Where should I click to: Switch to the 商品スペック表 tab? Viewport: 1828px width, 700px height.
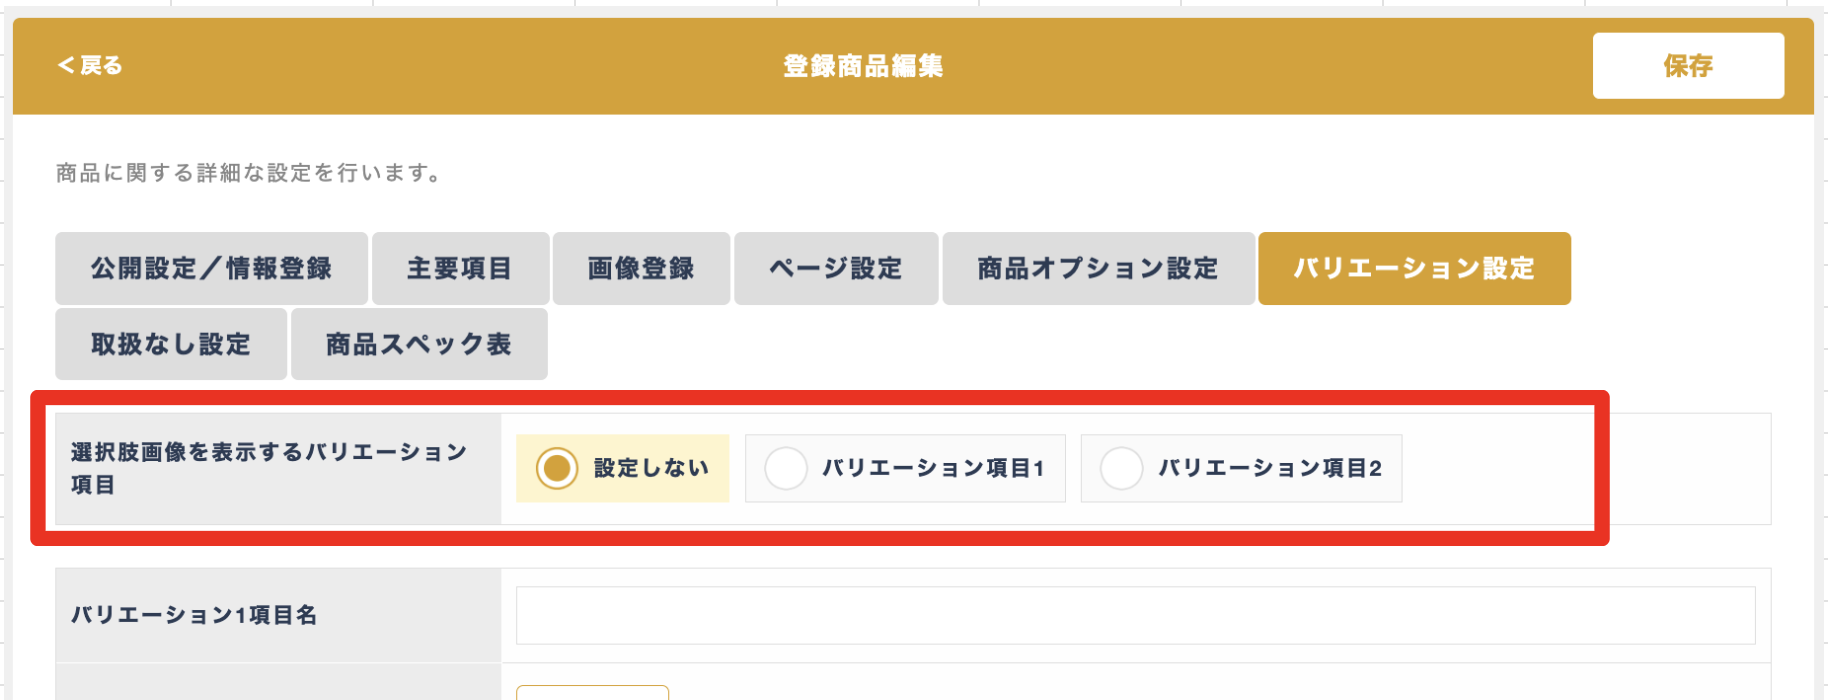pos(419,344)
